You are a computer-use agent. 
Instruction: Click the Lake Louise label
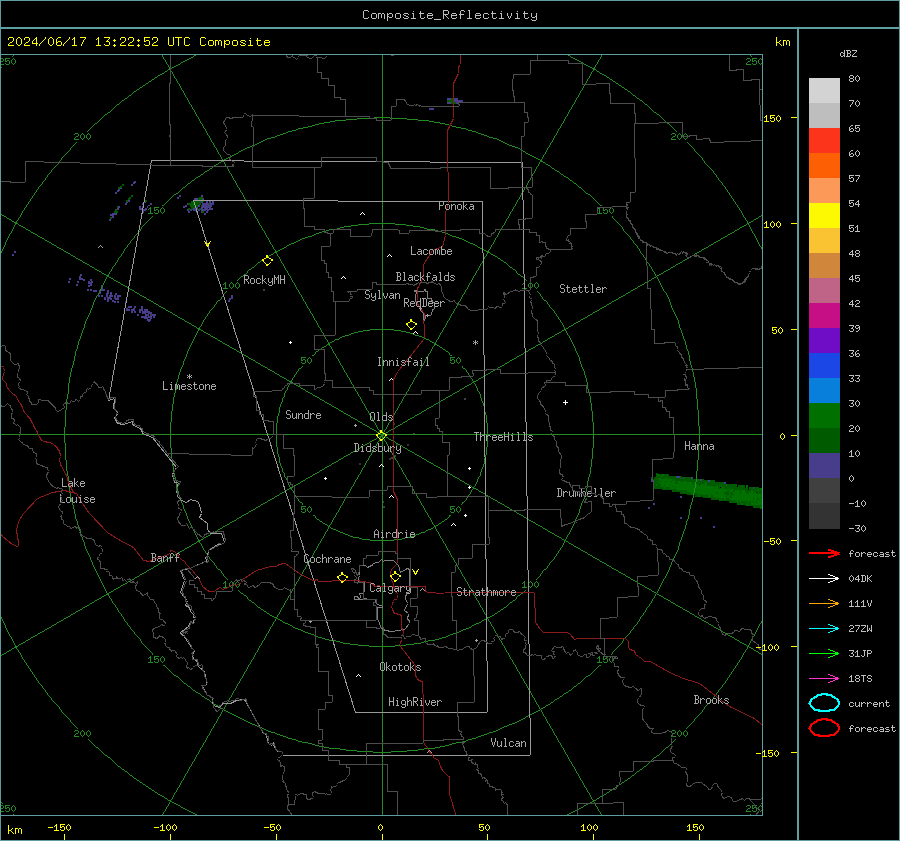(x=77, y=491)
